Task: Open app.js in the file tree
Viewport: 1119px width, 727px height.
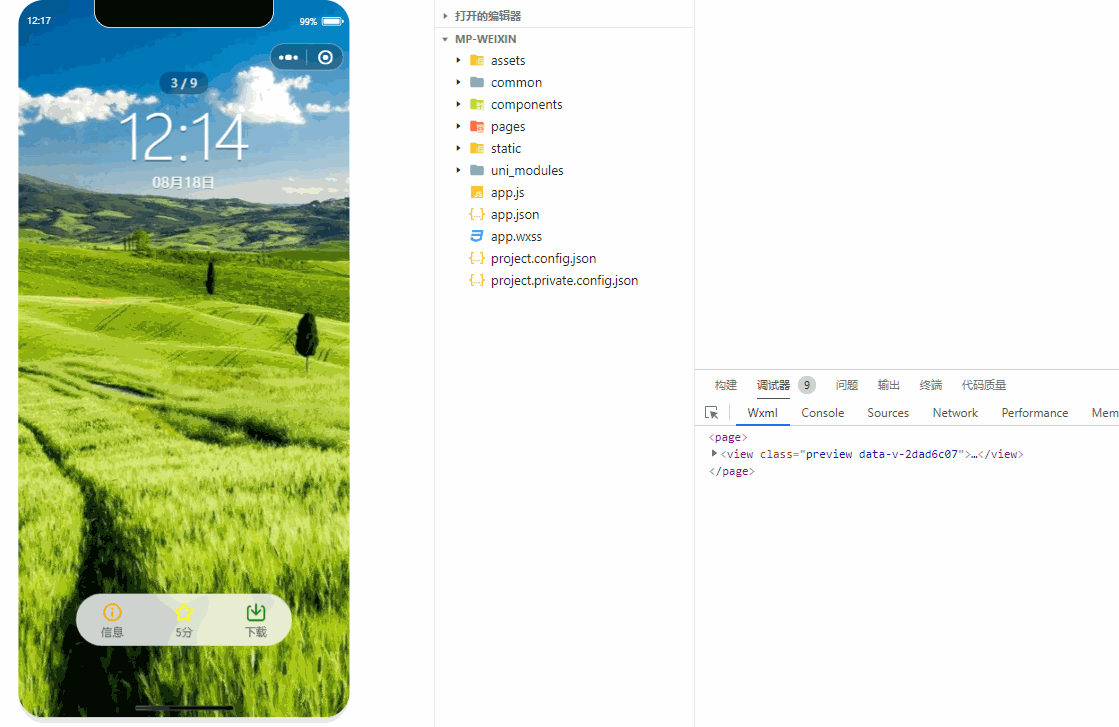Action: point(507,193)
